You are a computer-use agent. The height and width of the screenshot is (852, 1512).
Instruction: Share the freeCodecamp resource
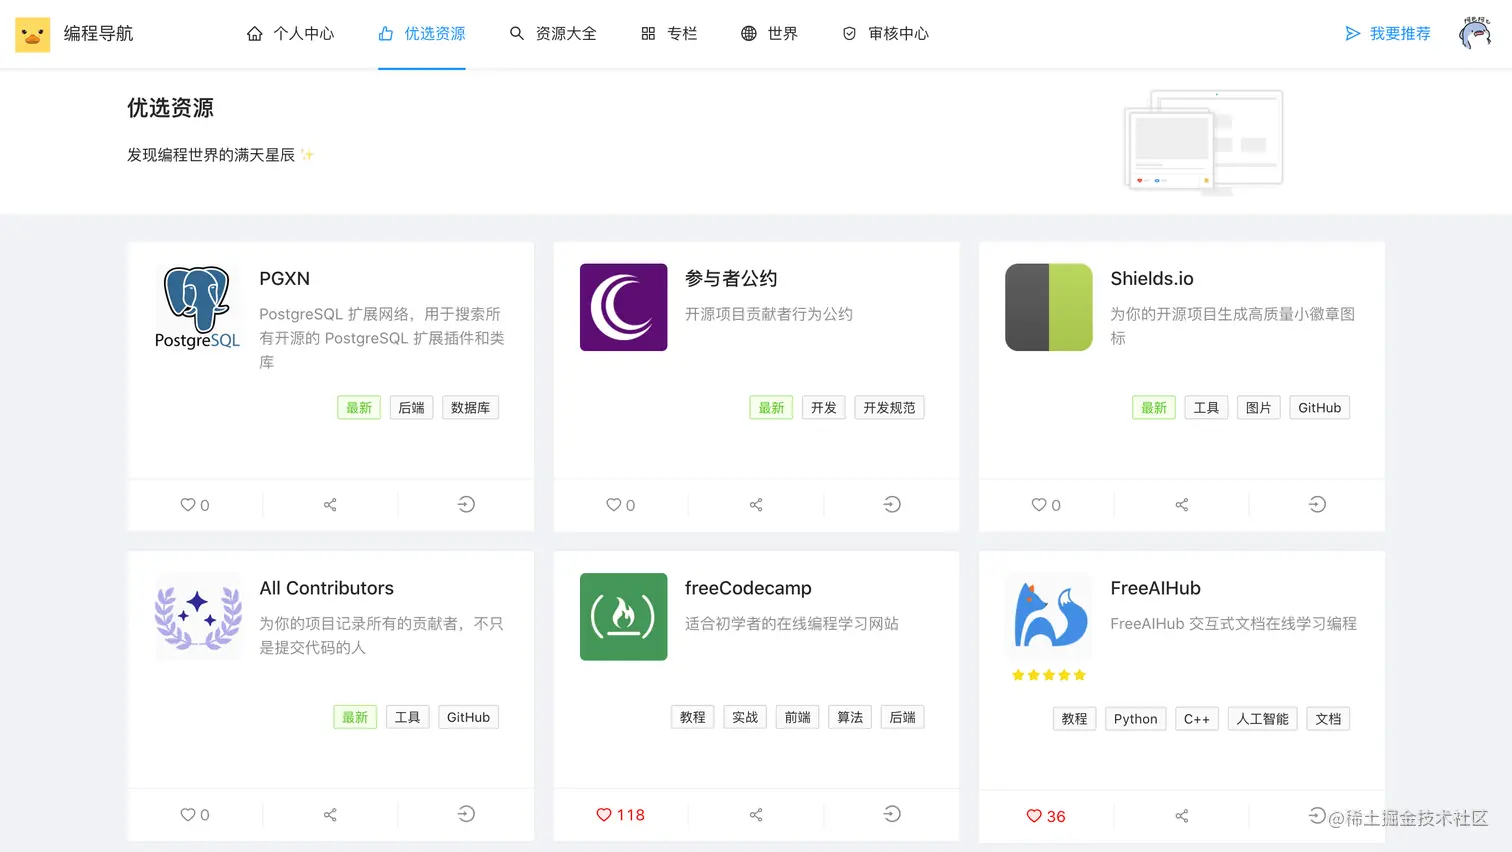(x=756, y=815)
